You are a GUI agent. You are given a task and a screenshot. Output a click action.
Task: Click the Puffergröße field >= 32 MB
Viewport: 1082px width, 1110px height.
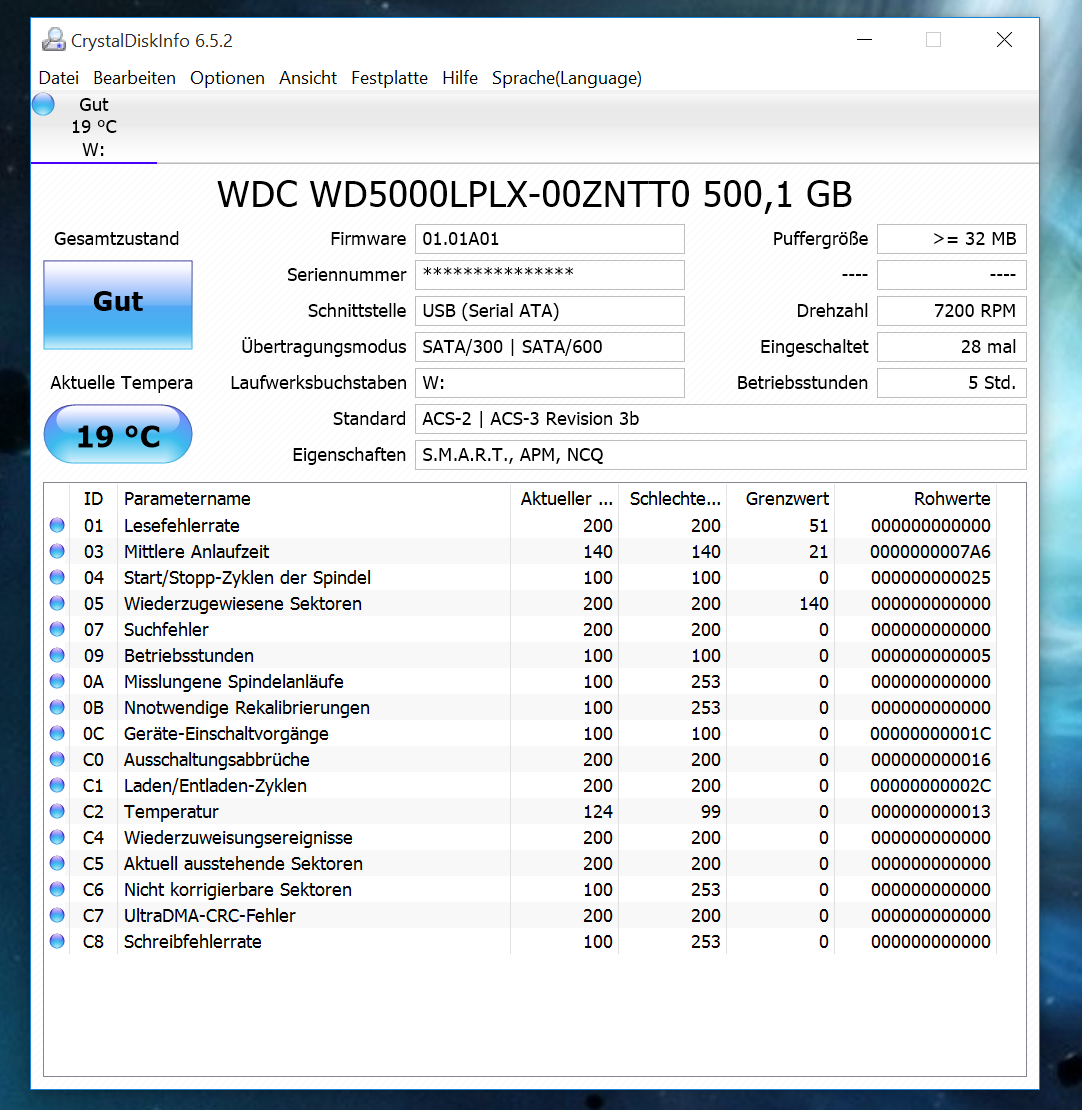click(x=952, y=239)
